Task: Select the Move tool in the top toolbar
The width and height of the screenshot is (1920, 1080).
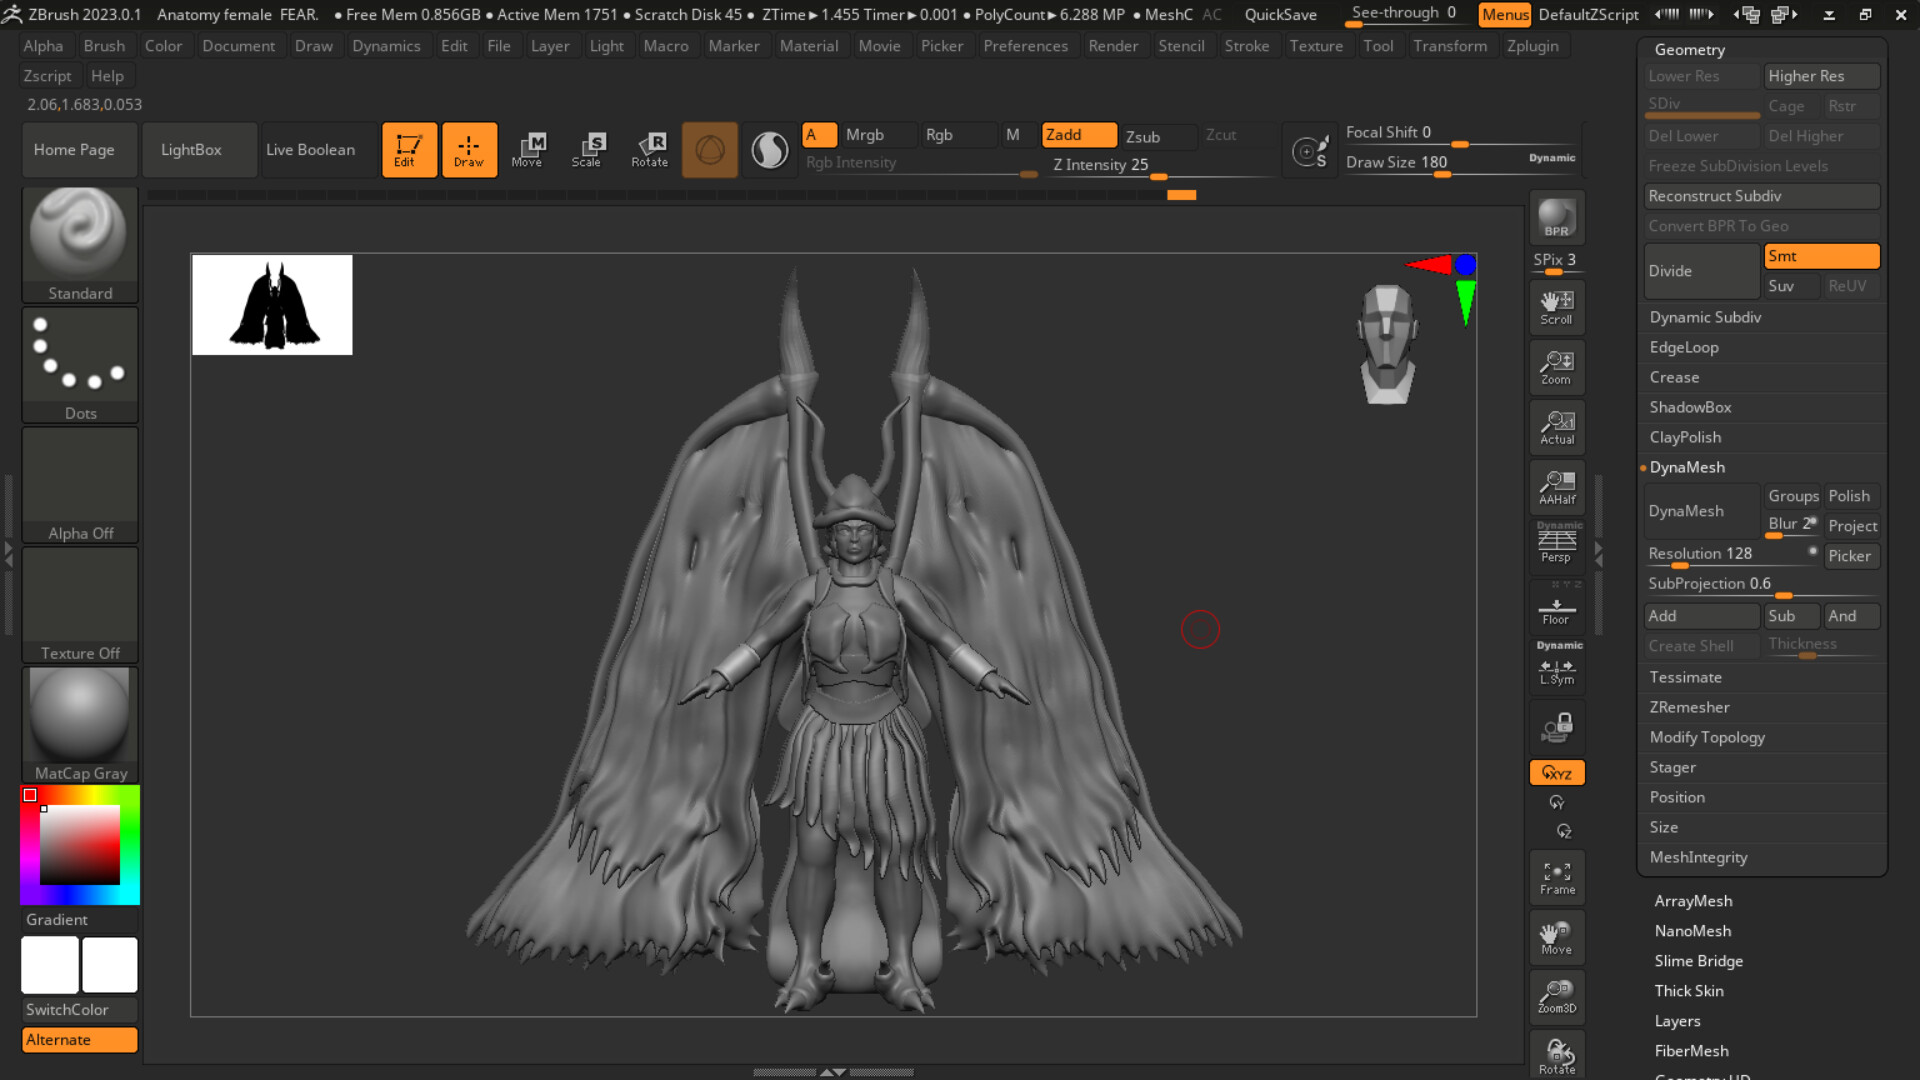Action: tap(528, 149)
